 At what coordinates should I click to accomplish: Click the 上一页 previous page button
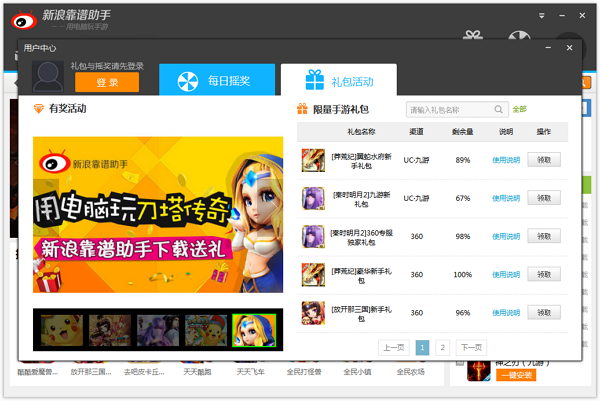[394, 347]
